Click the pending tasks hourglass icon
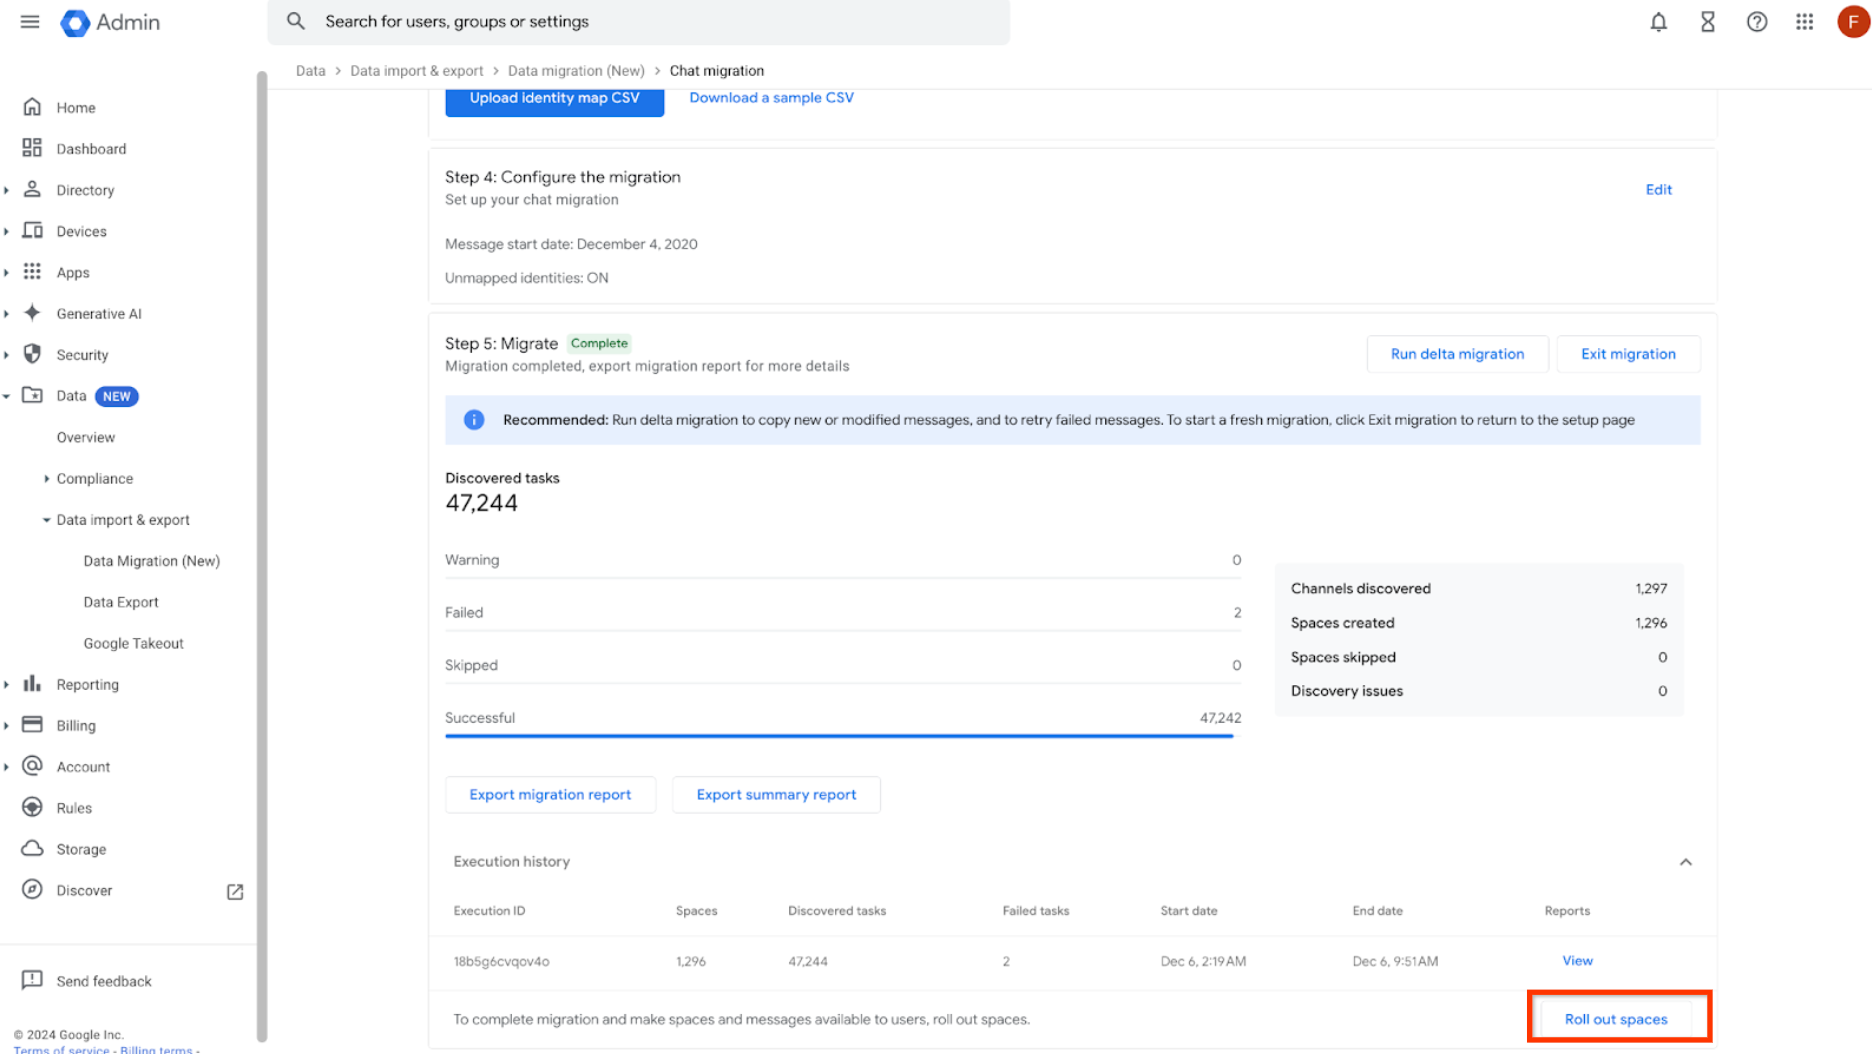Viewport: 1872px width, 1054px height. [x=1708, y=21]
